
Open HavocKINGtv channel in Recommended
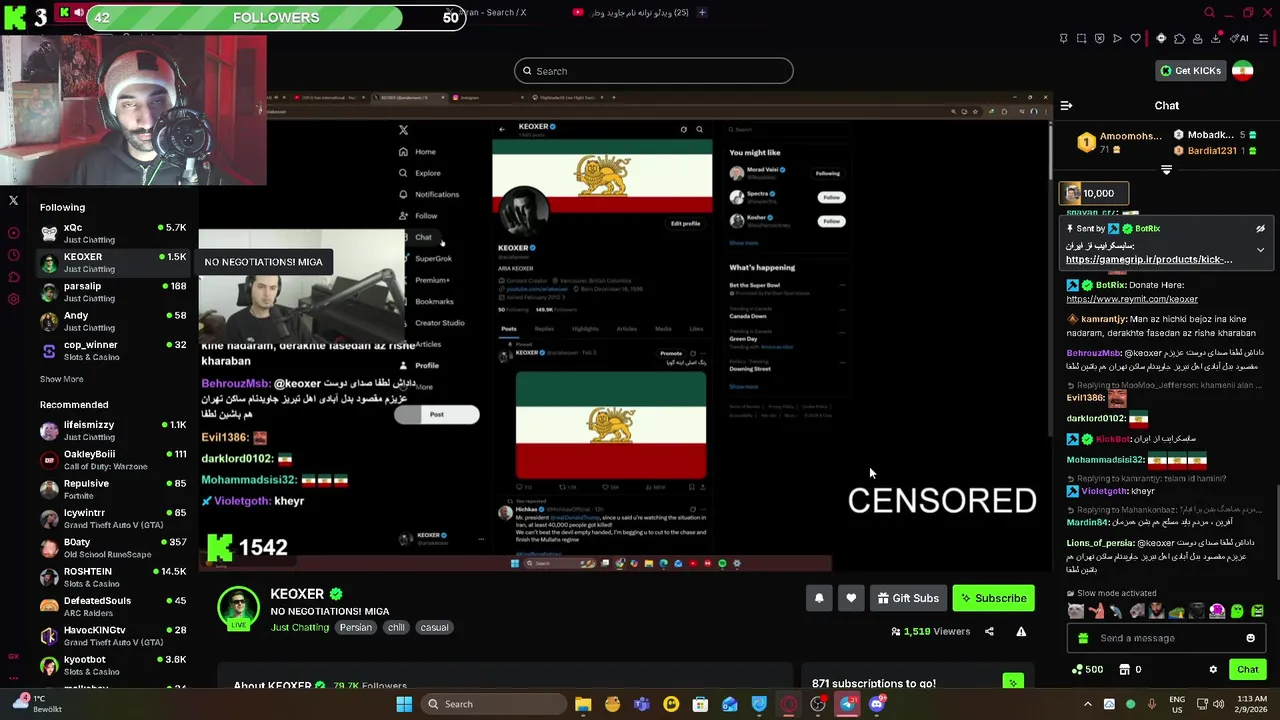tap(112, 636)
